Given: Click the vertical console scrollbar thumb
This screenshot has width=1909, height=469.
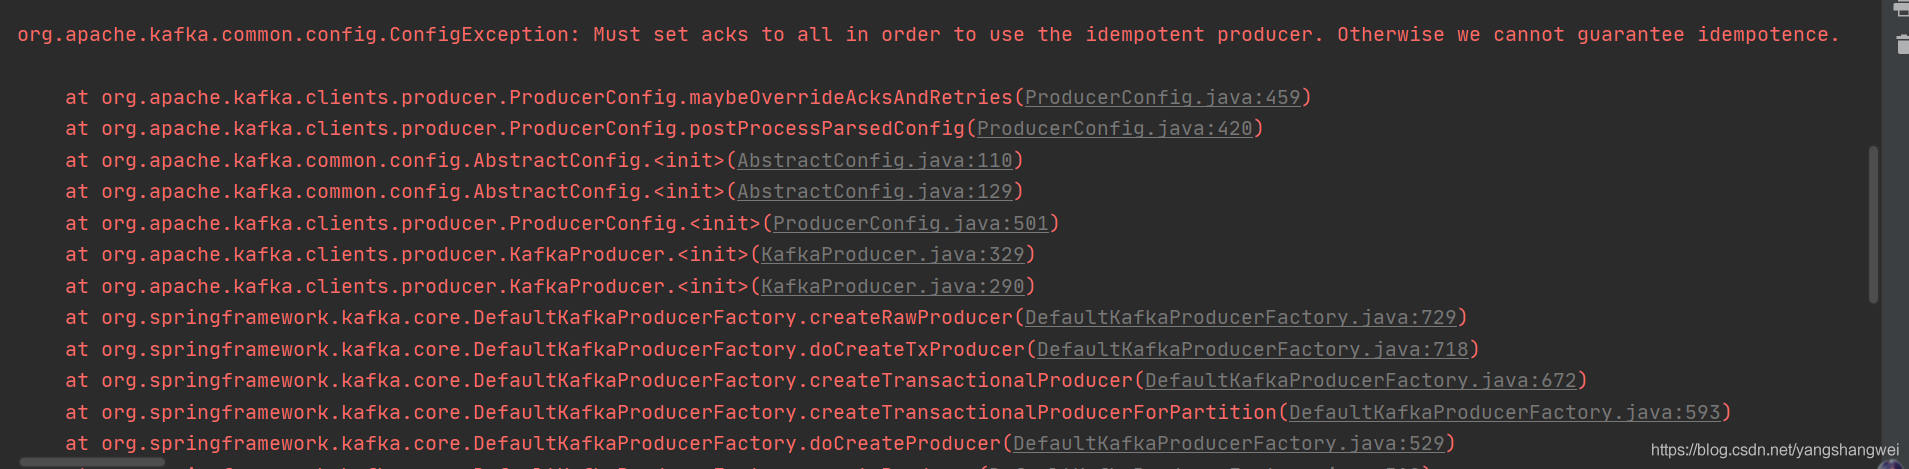Looking at the screenshot, I should coord(1873,224).
